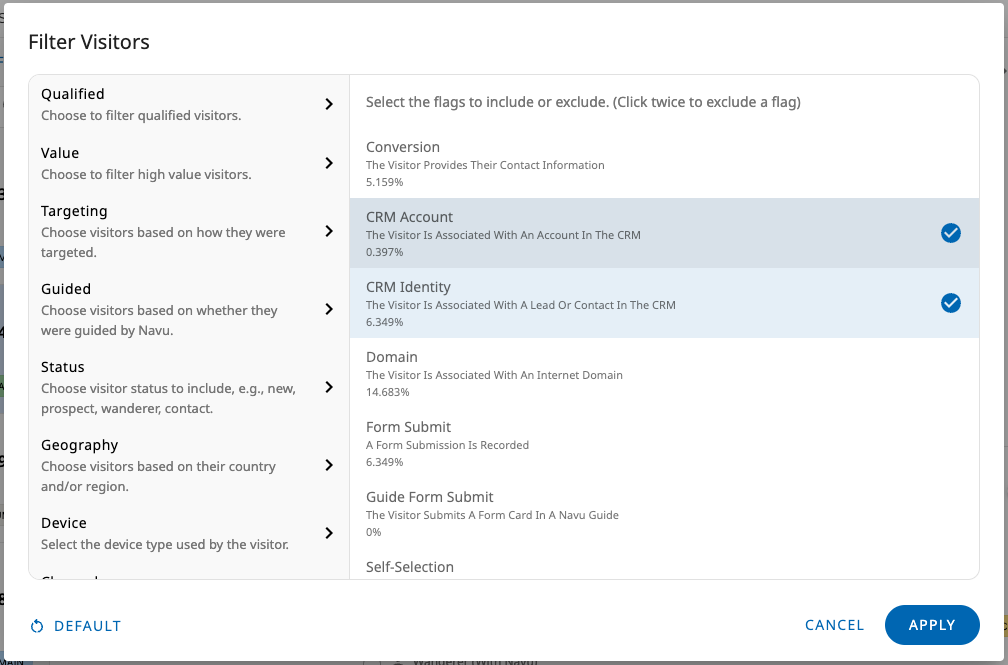Include the Domain flag
1008x665 pixels.
663,373
